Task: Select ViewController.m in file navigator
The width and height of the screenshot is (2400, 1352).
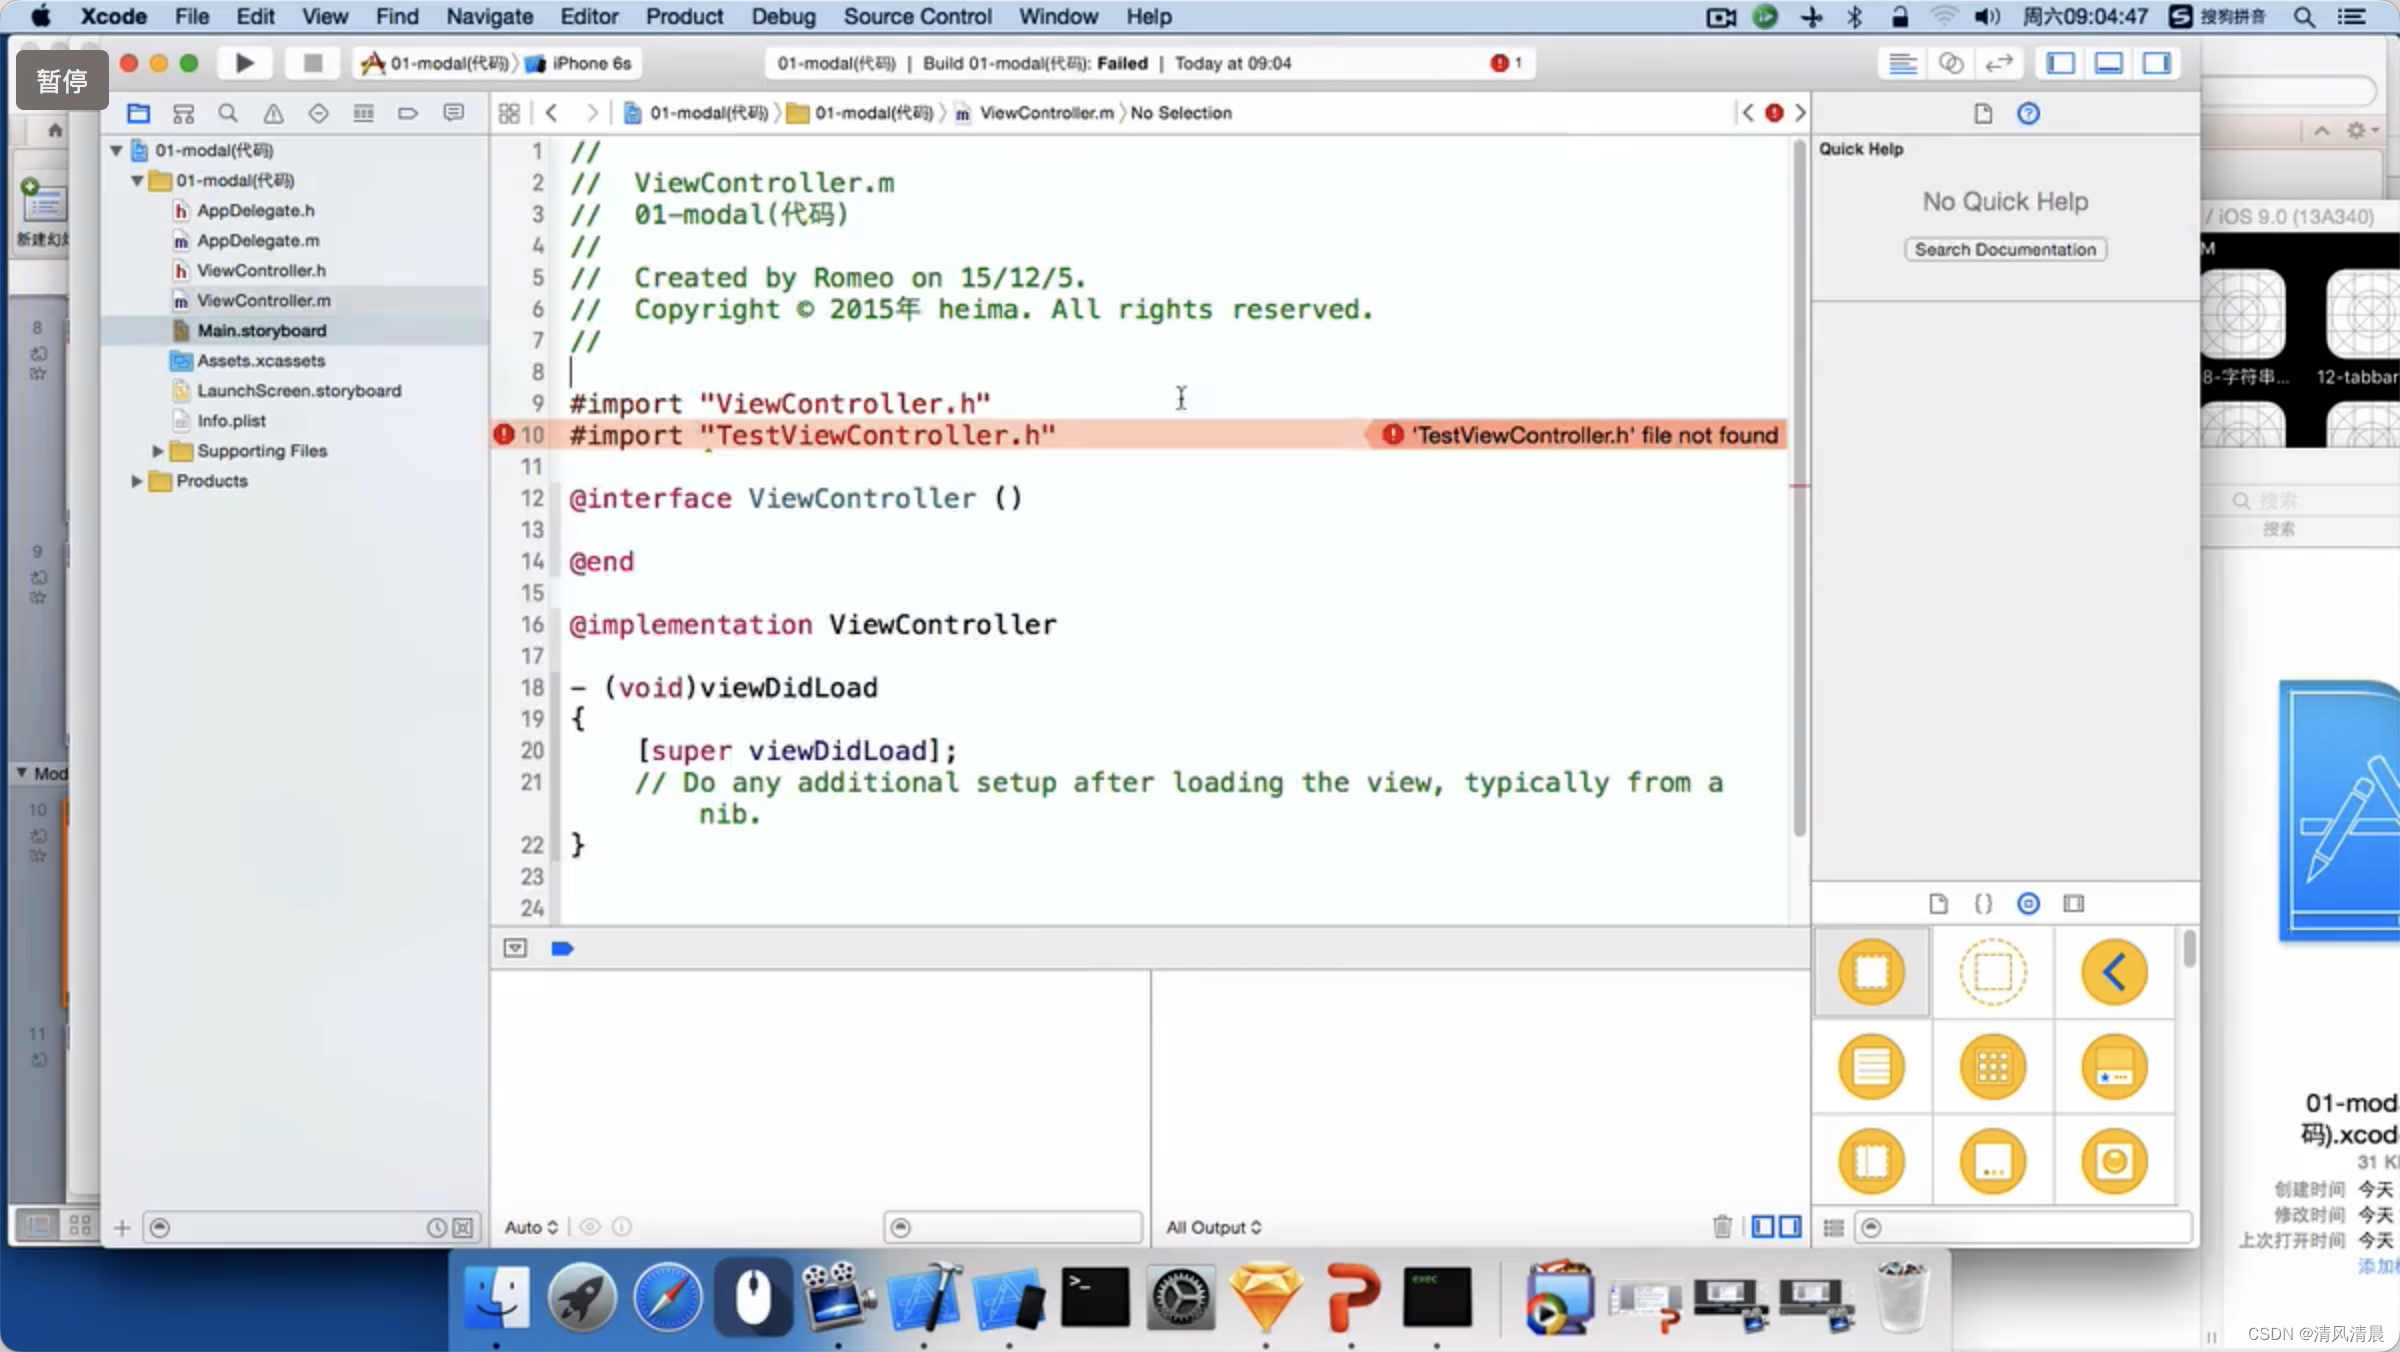Action: click(x=264, y=298)
